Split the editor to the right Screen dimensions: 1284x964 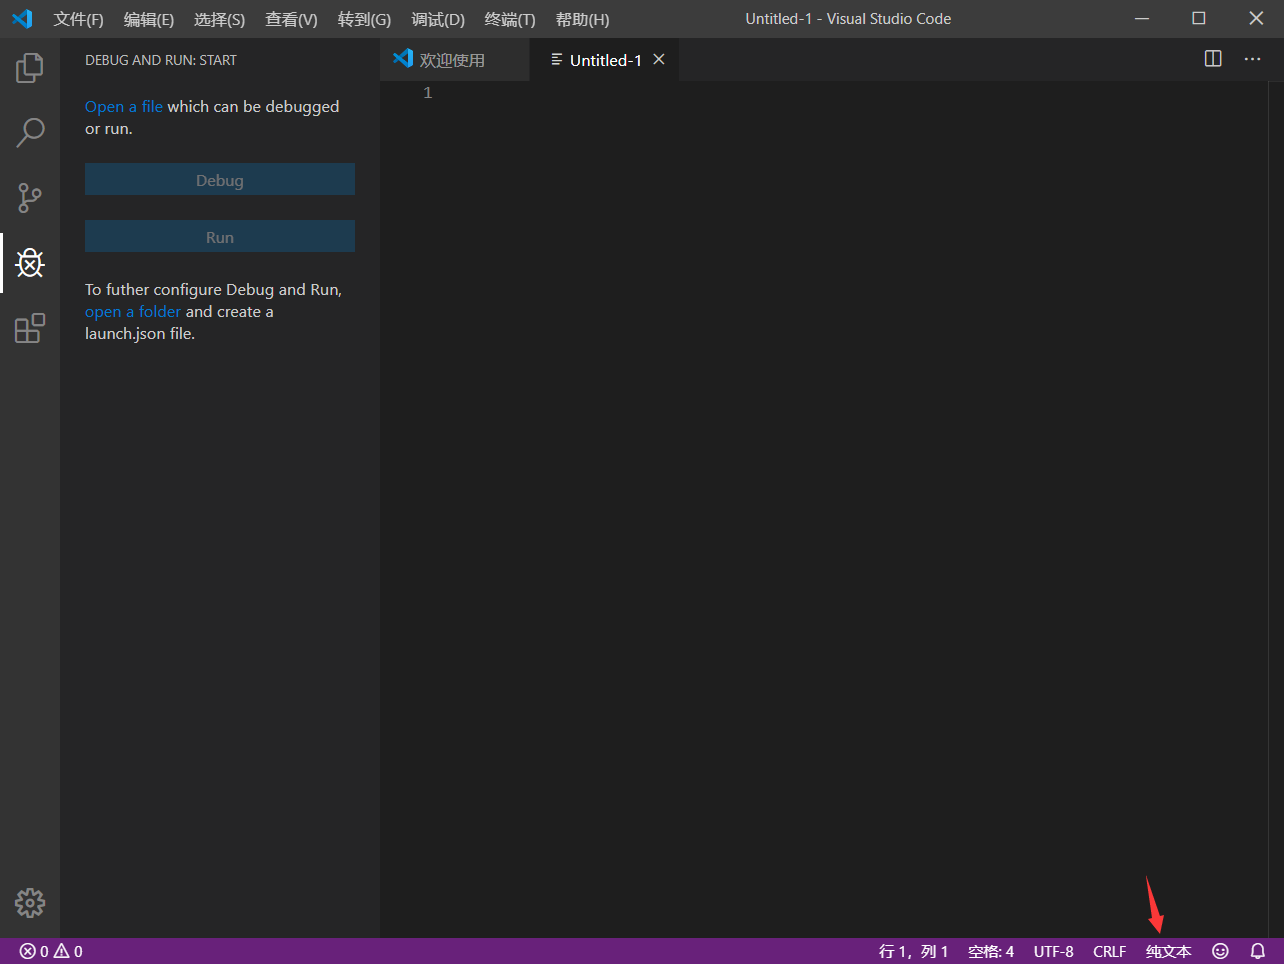(x=1213, y=59)
